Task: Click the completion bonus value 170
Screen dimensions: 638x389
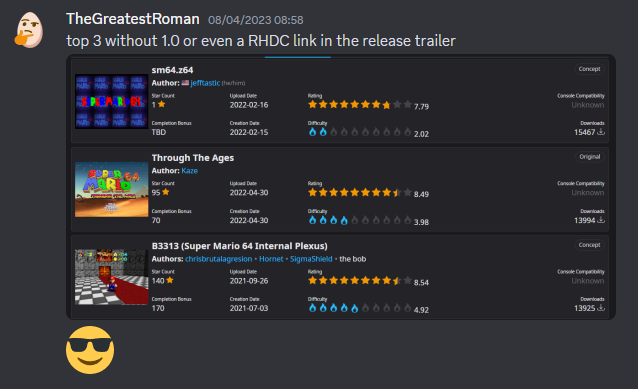Action: (x=158, y=308)
